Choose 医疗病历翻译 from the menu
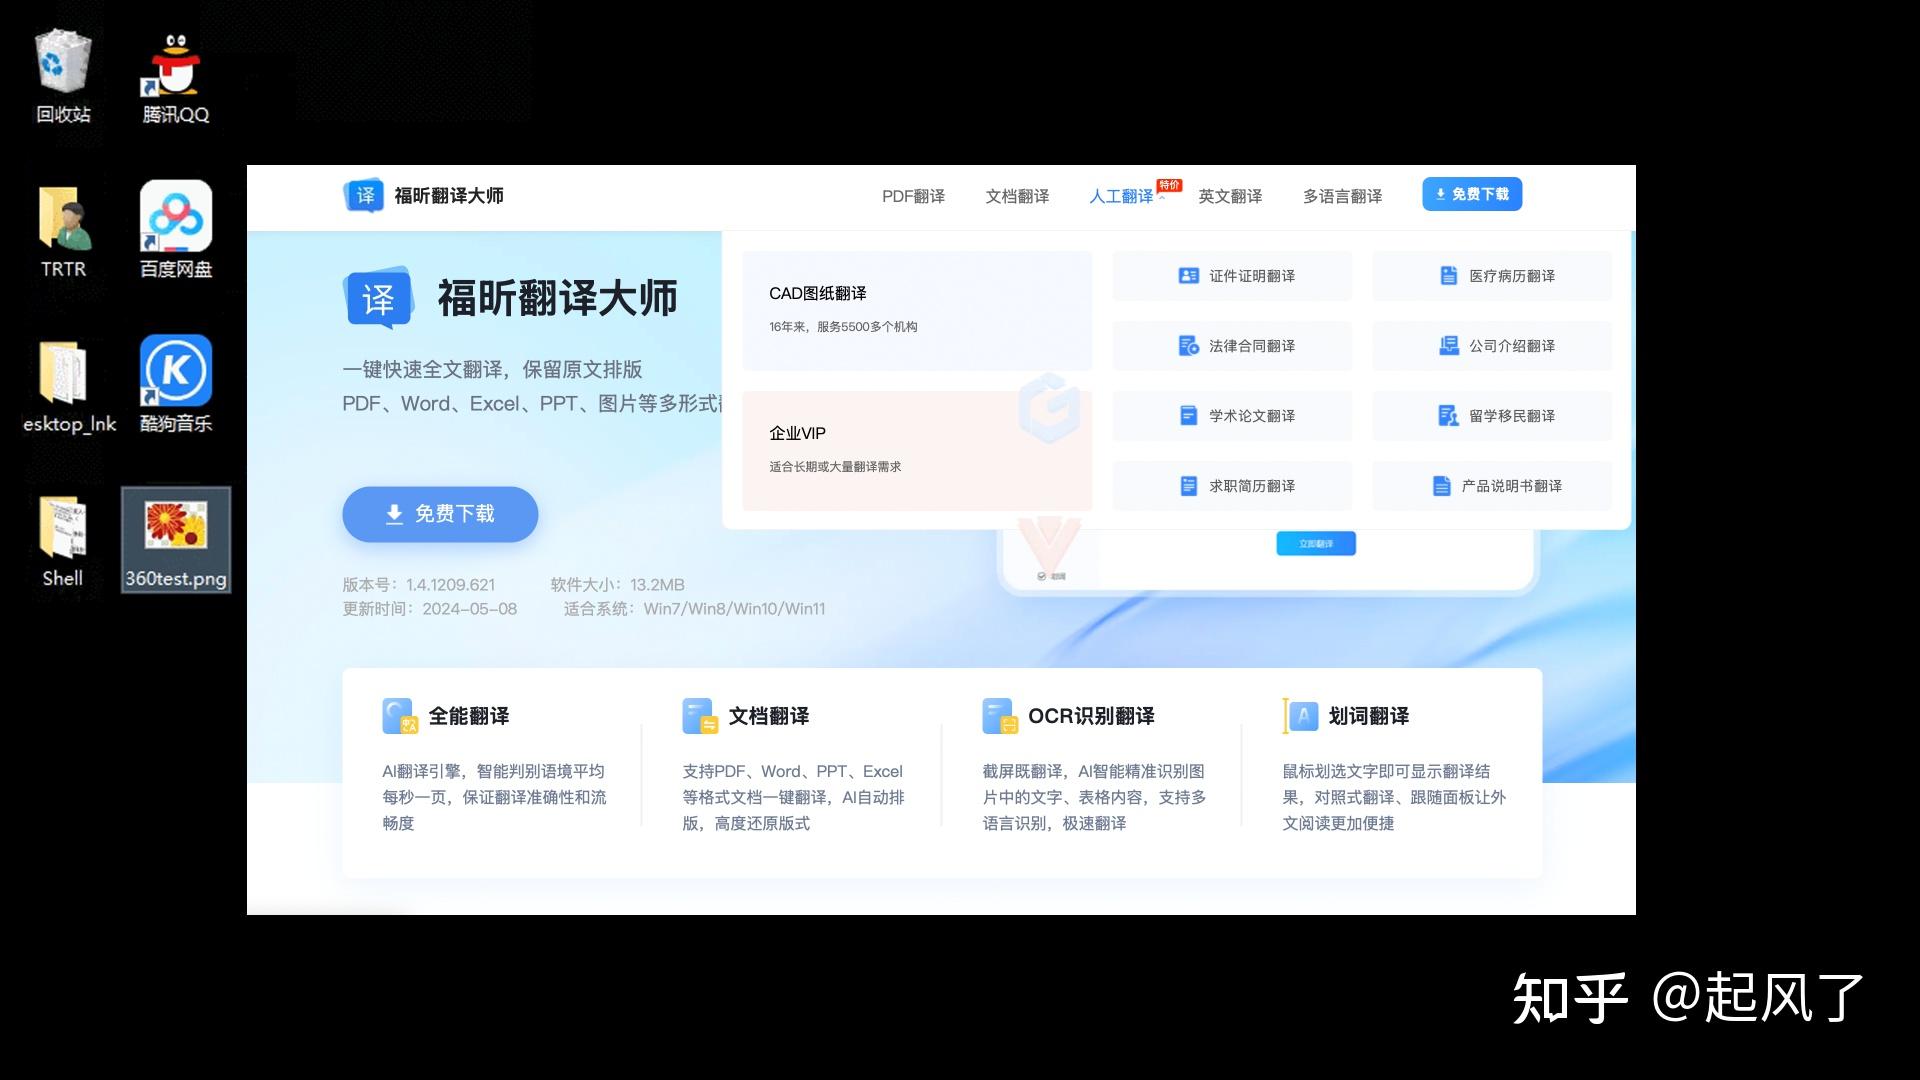1920x1080 pixels. tap(1492, 276)
